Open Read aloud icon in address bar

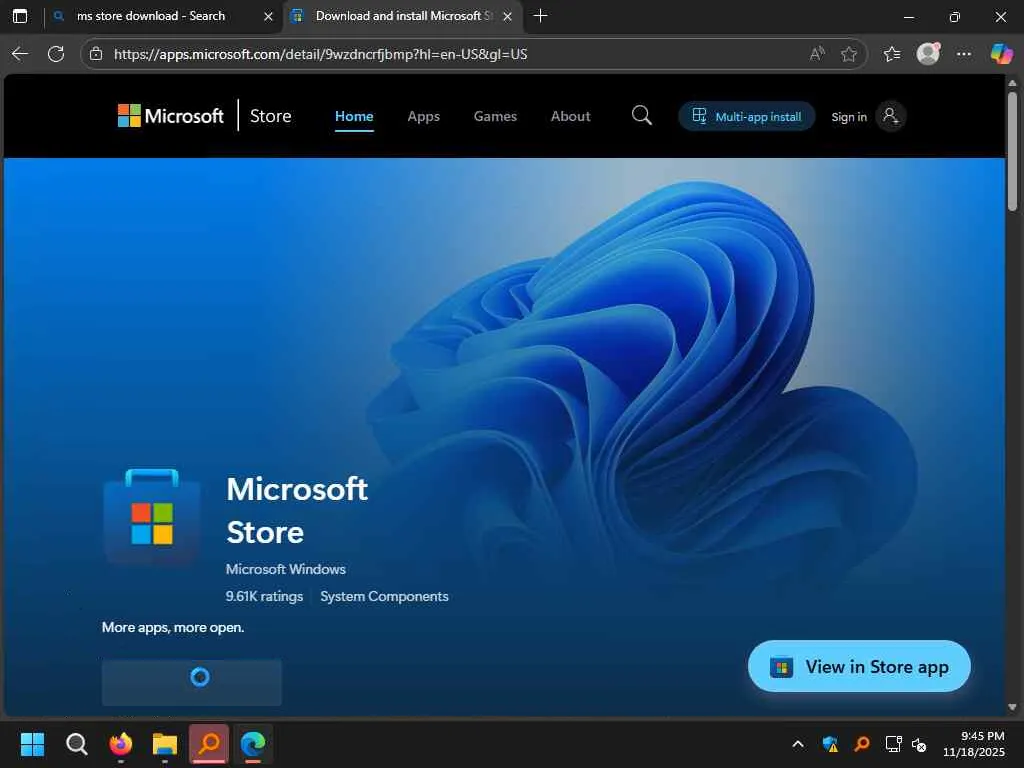(x=816, y=54)
